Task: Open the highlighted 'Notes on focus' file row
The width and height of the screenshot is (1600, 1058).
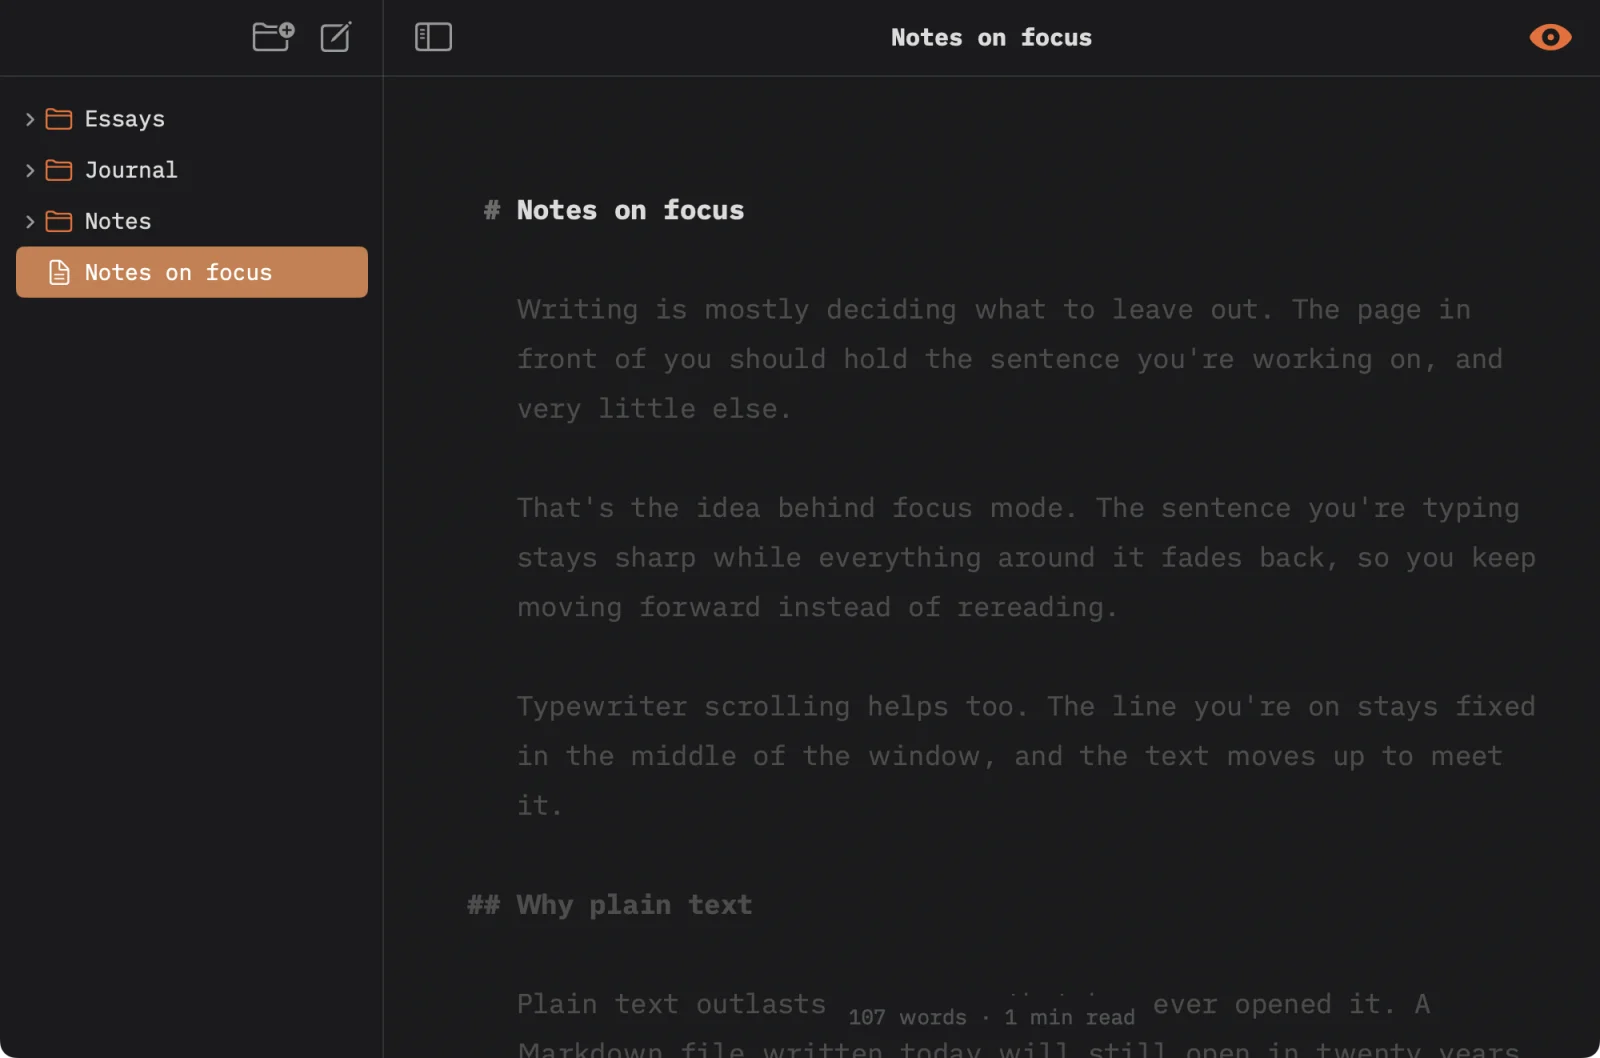Action: click(x=192, y=272)
